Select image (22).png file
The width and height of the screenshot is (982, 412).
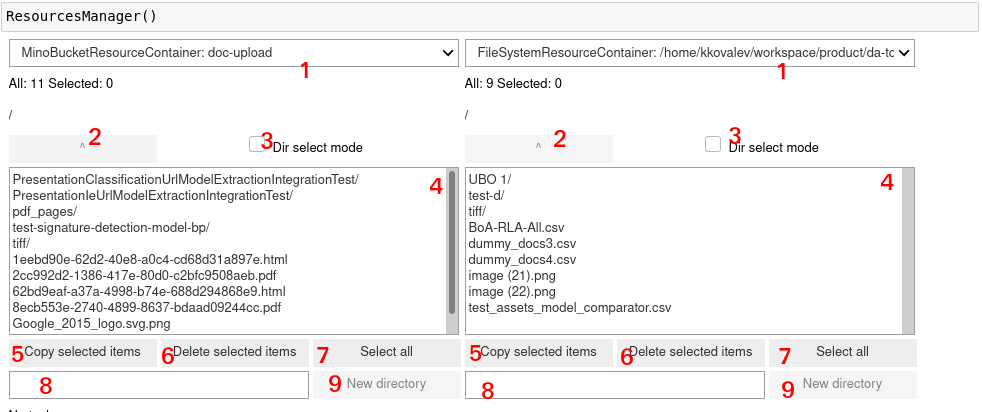point(512,292)
